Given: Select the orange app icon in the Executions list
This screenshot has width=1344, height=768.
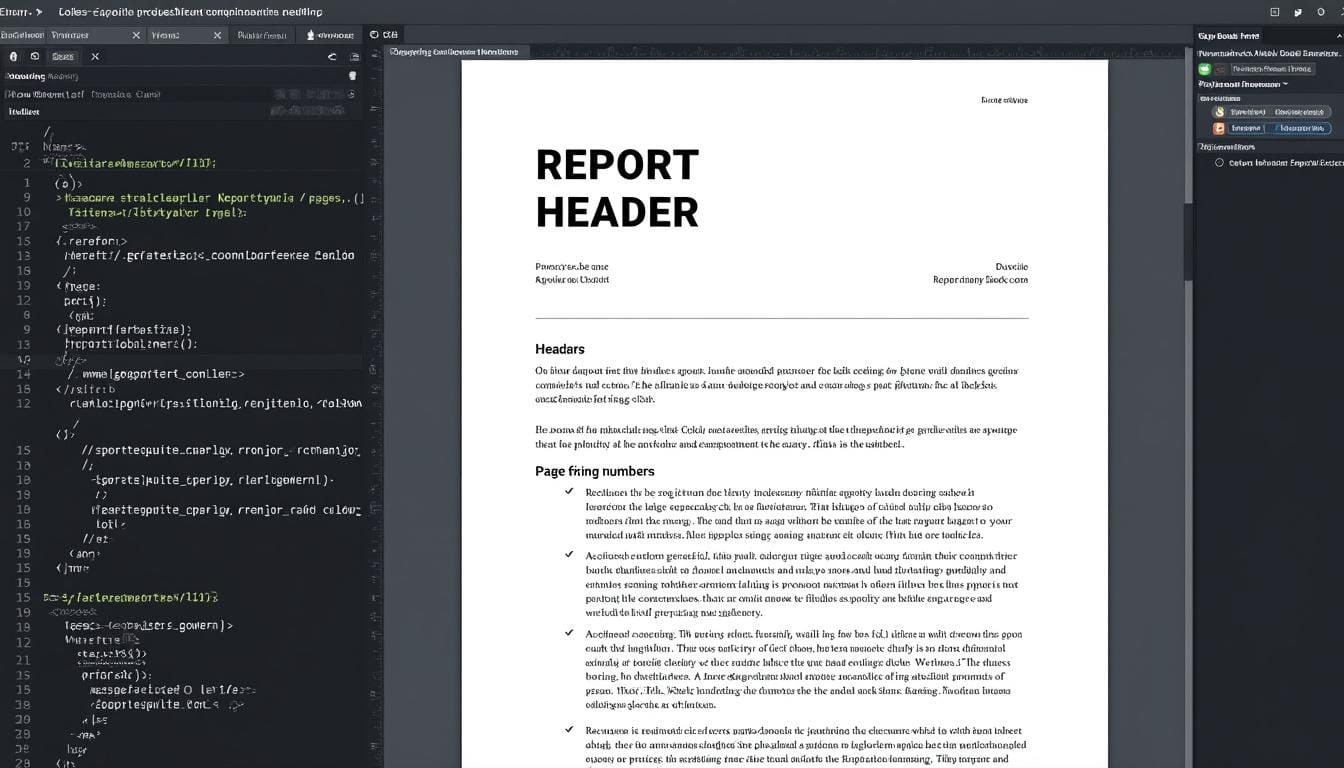Looking at the screenshot, I should point(1219,128).
